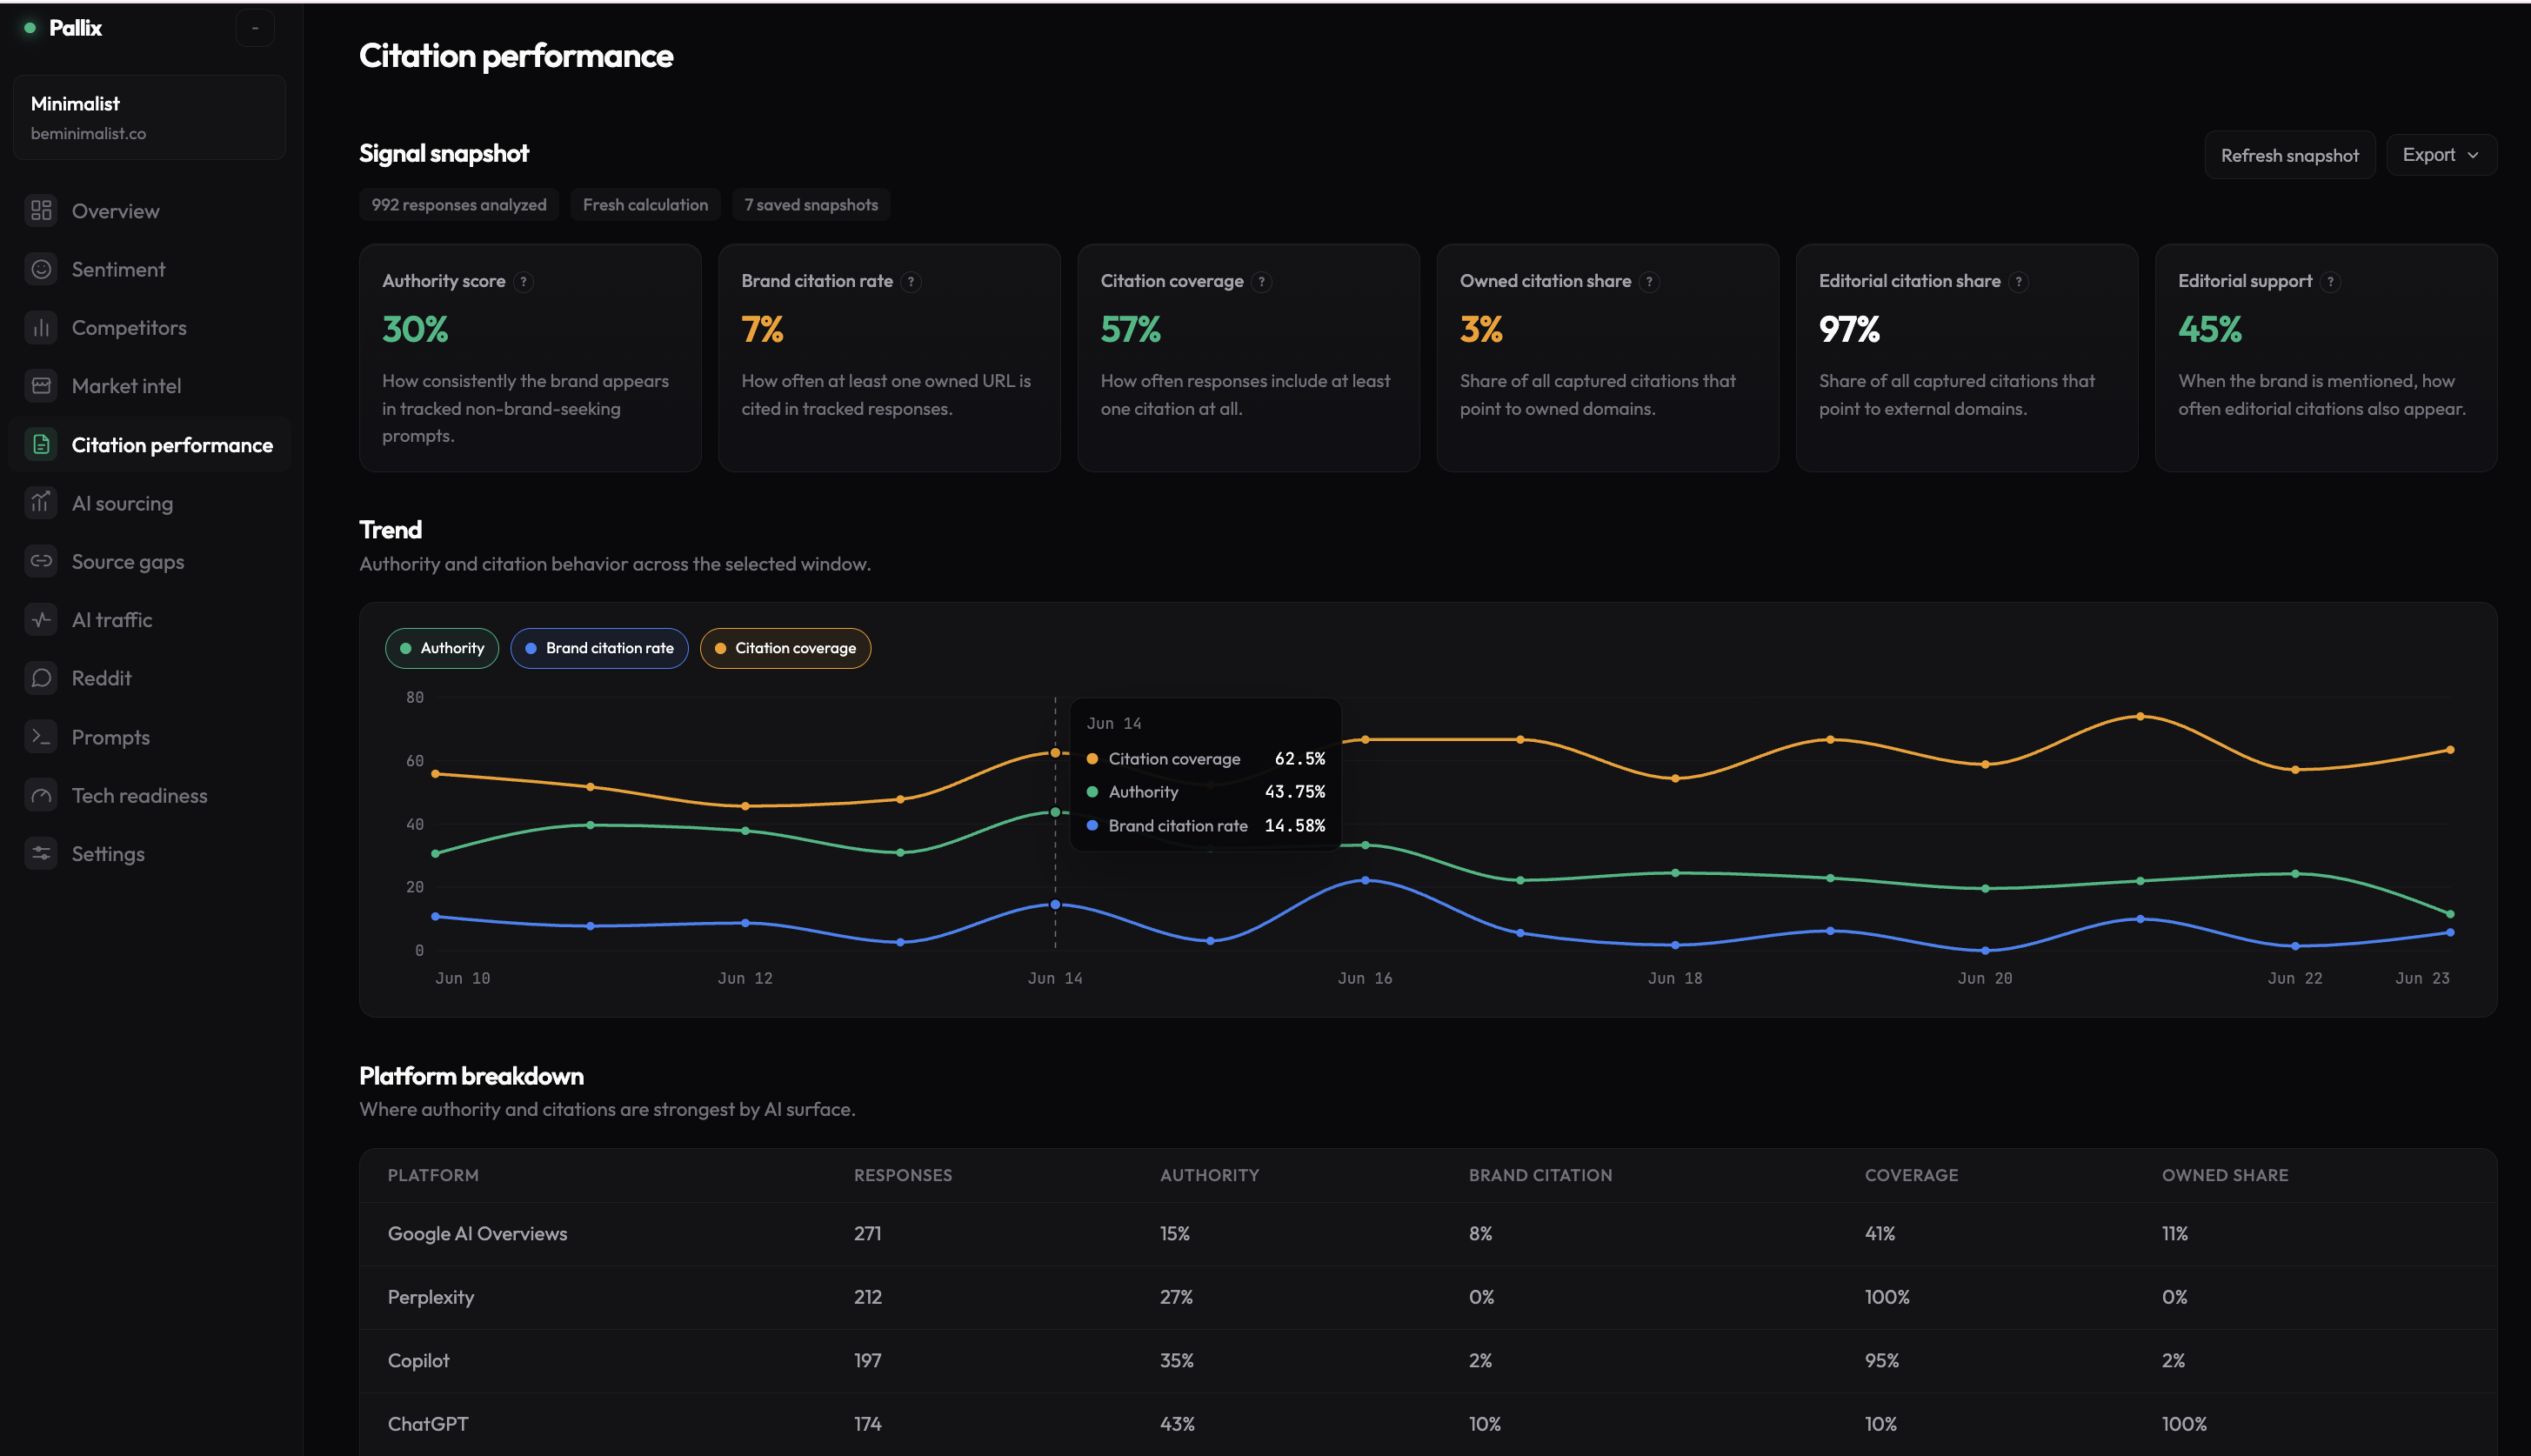Screen dimensions: 2531x1456
Task: Click the Source gaps link icon
Action: (x=41, y=561)
